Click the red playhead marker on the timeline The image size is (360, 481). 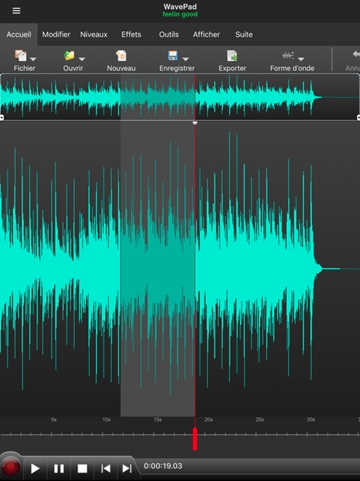[195, 439]
